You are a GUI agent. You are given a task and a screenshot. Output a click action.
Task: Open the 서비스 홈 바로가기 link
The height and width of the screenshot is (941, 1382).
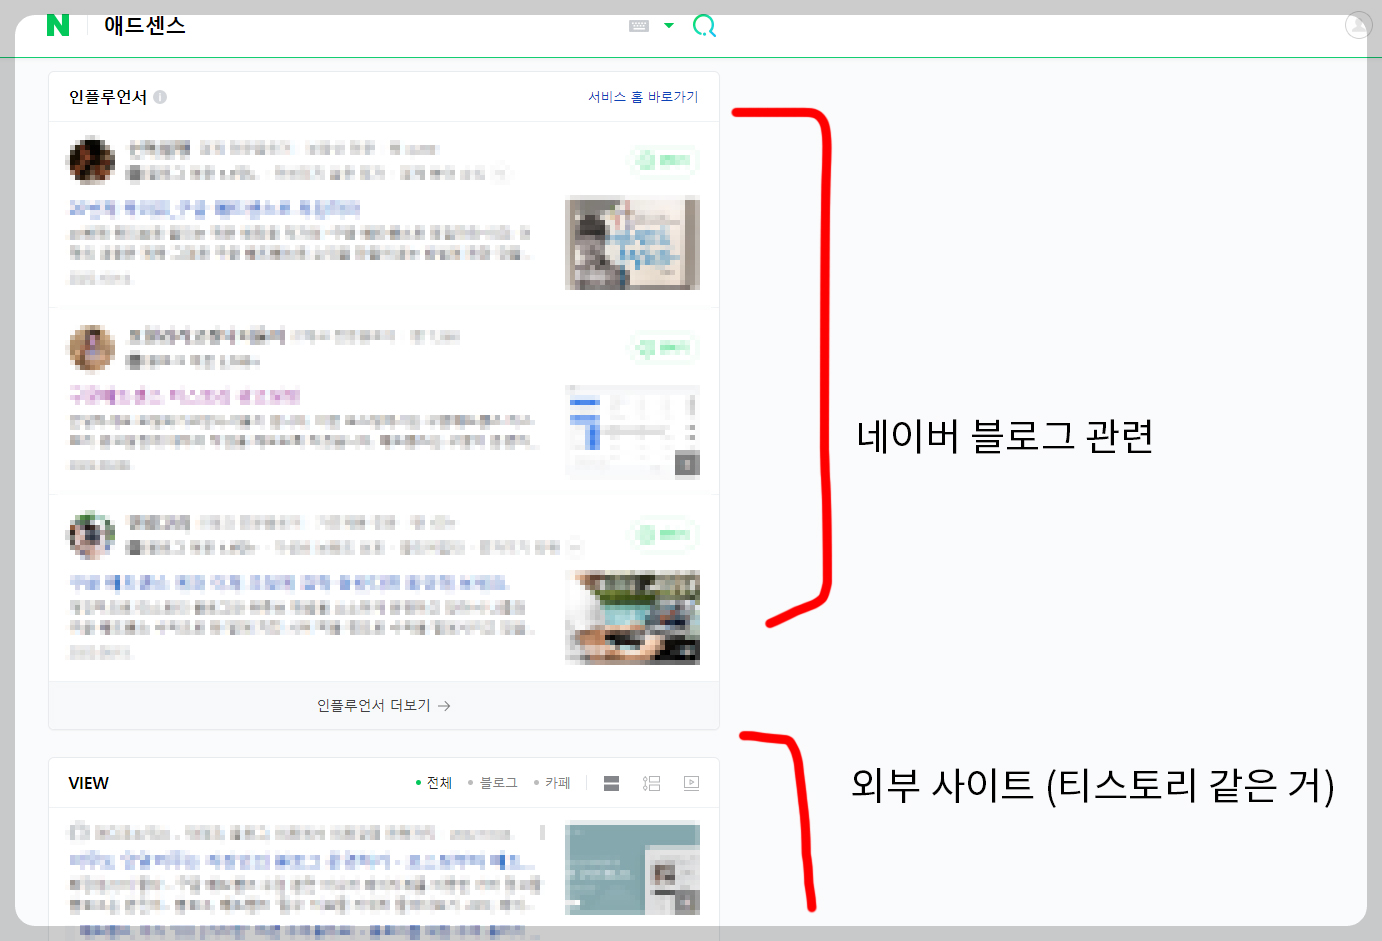coord(643,97)
